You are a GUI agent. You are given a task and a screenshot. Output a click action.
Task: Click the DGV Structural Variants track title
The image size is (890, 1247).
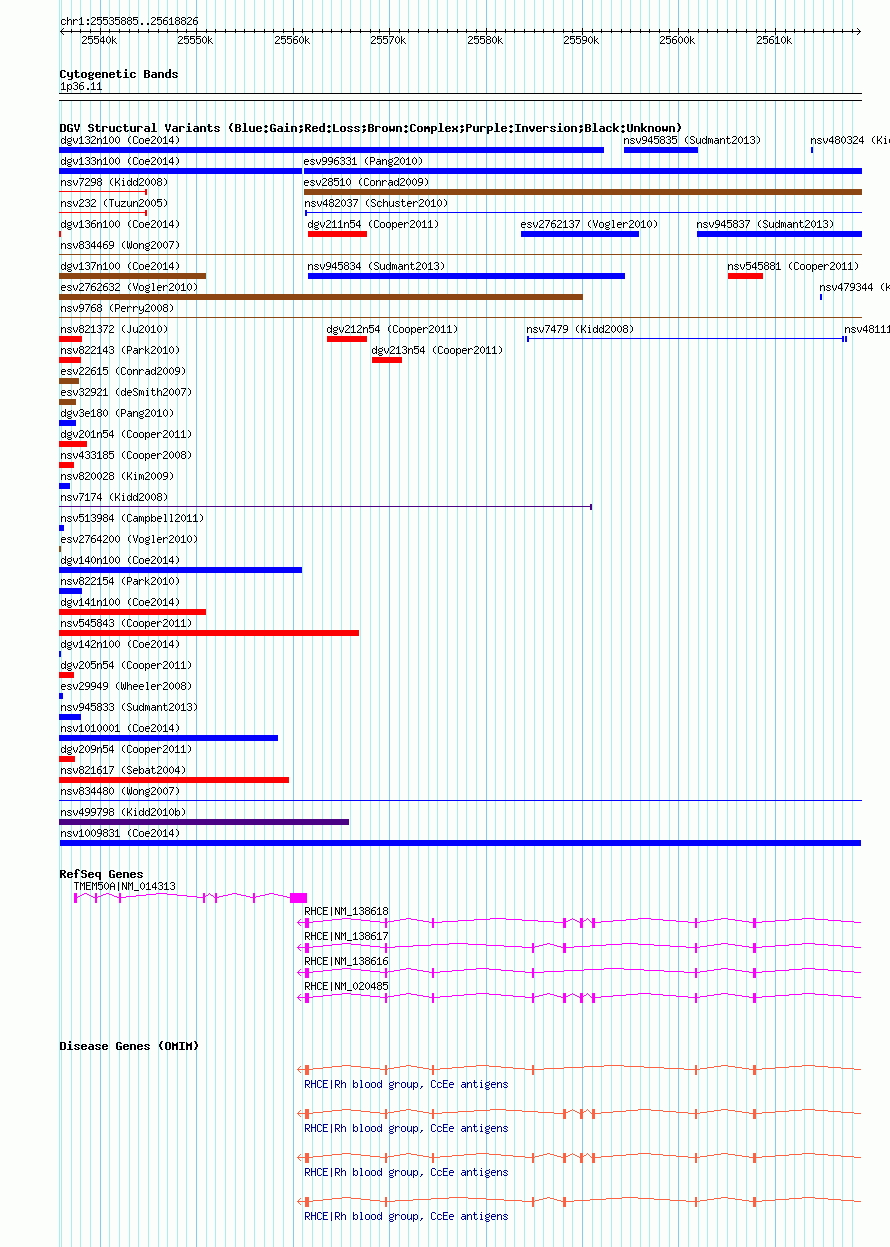(371, 128)
